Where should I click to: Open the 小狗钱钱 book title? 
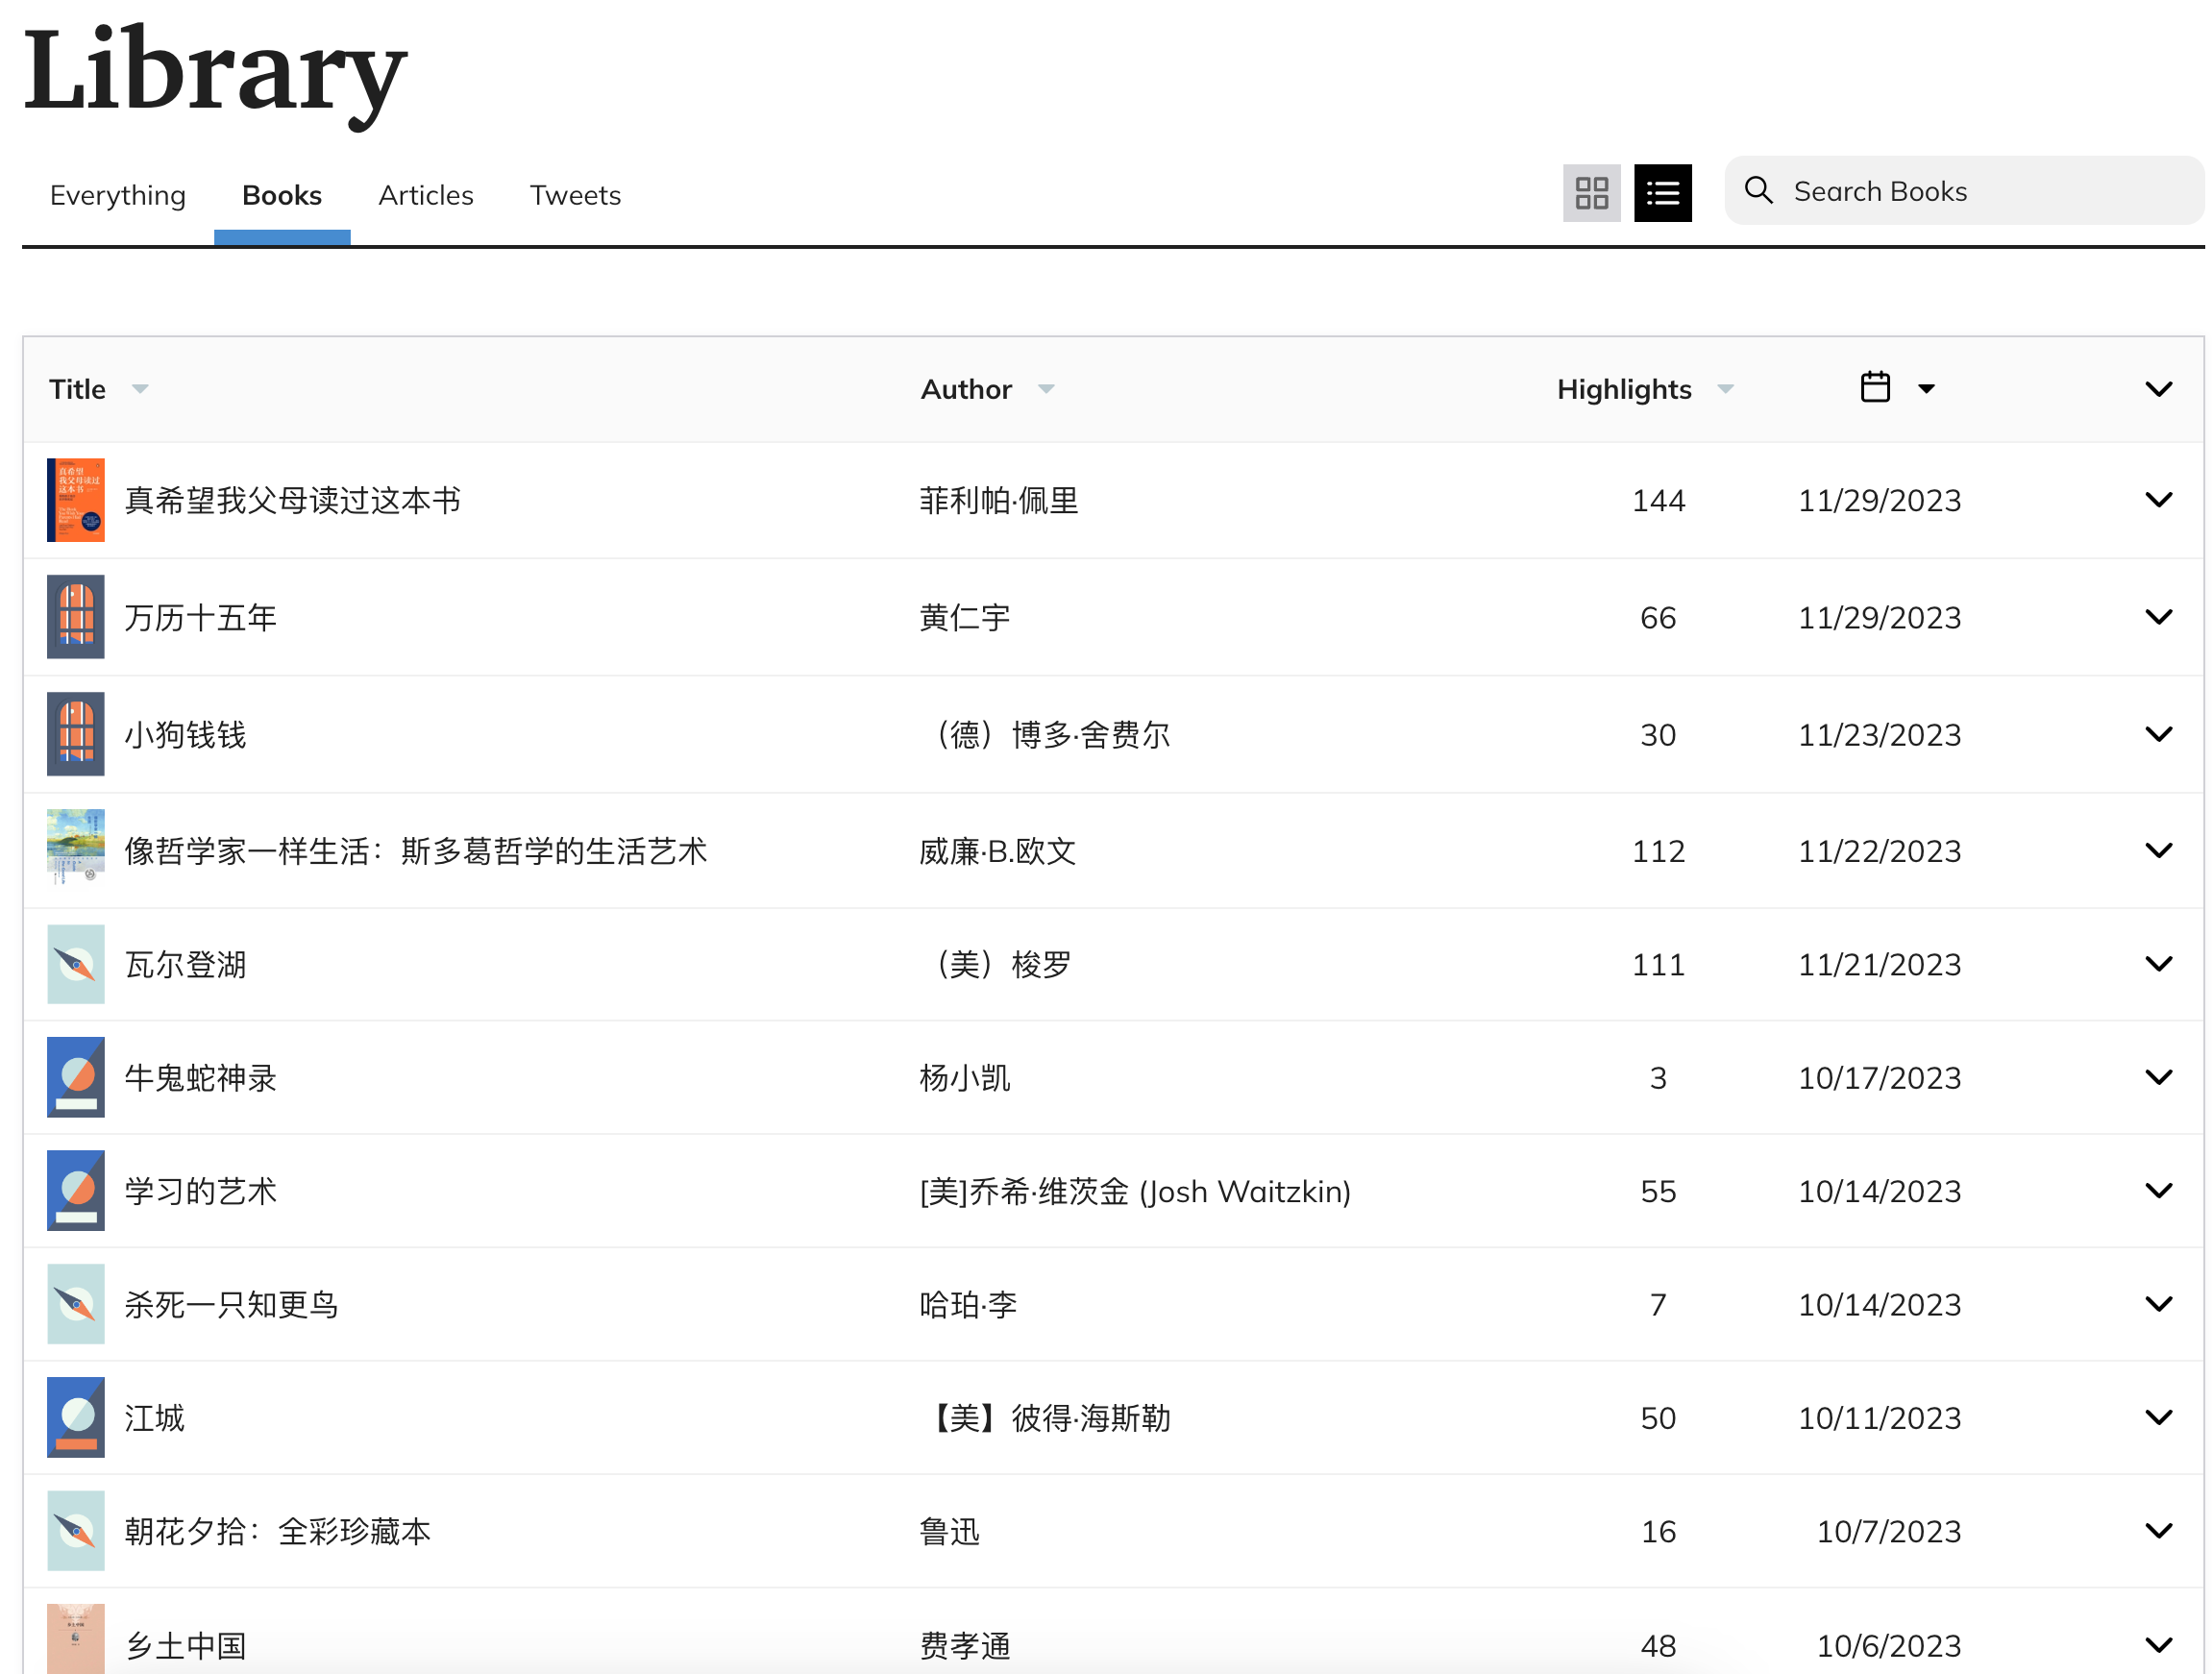tap(185, 735)
